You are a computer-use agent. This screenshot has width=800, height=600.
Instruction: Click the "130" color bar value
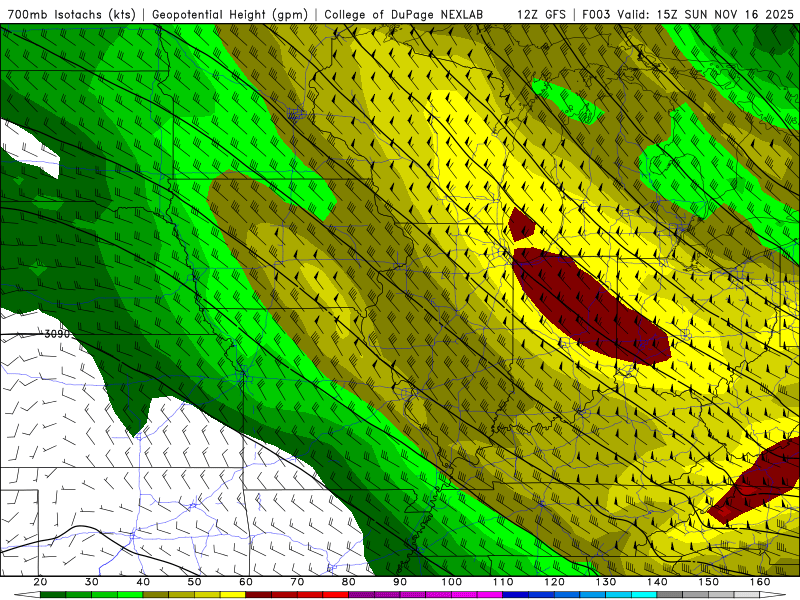606,582
